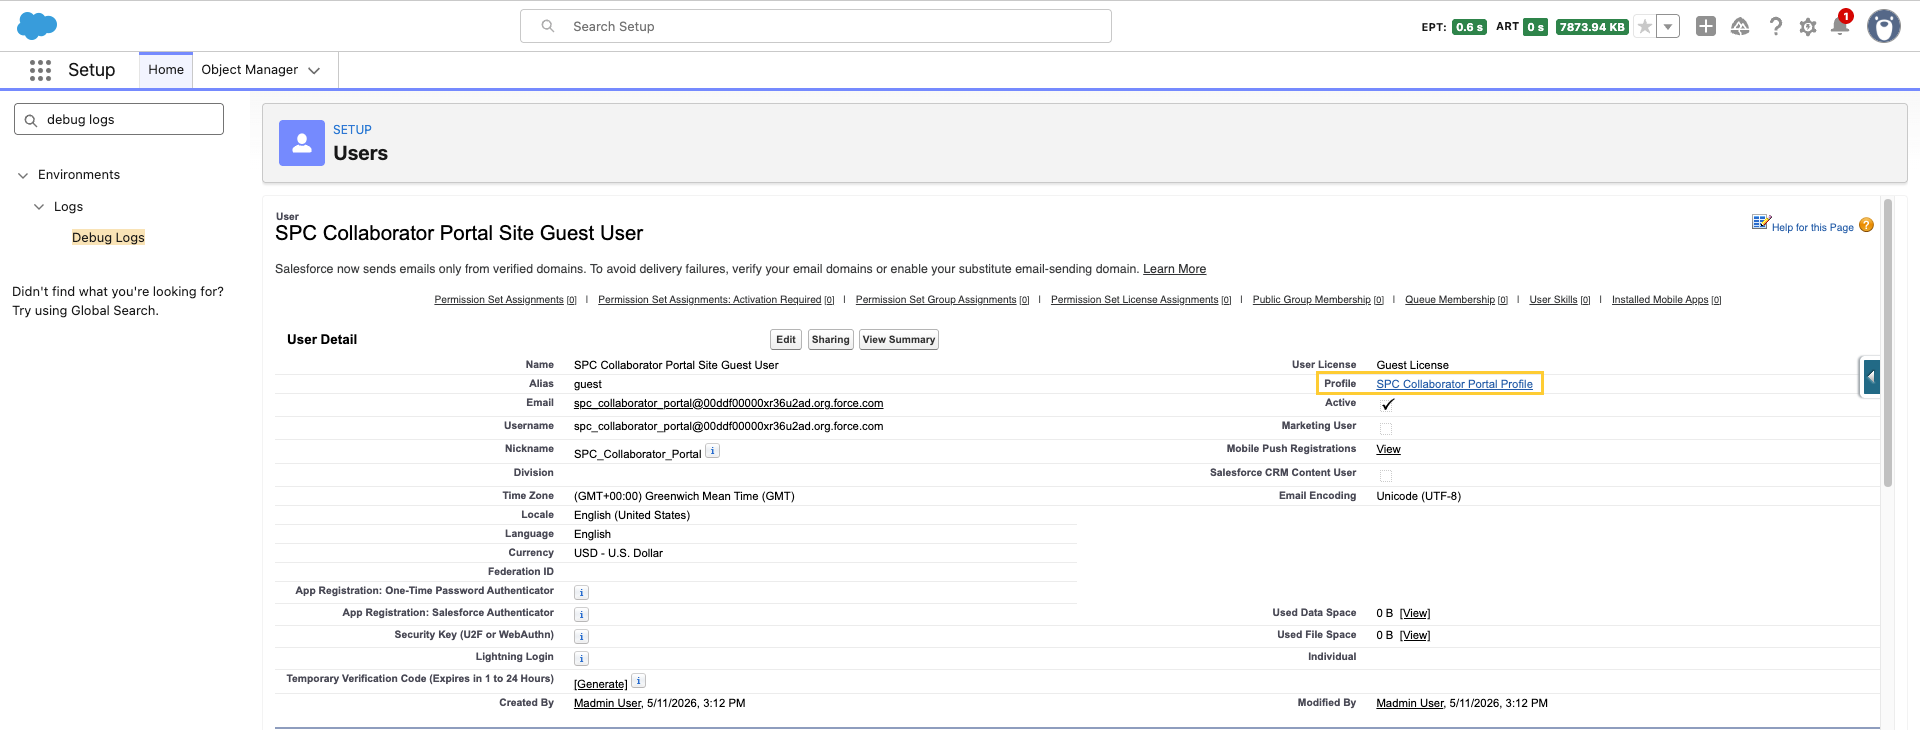Open Installed Mobile Apps link
This screenshot has height=730, width=1920.
point(1660,300)
